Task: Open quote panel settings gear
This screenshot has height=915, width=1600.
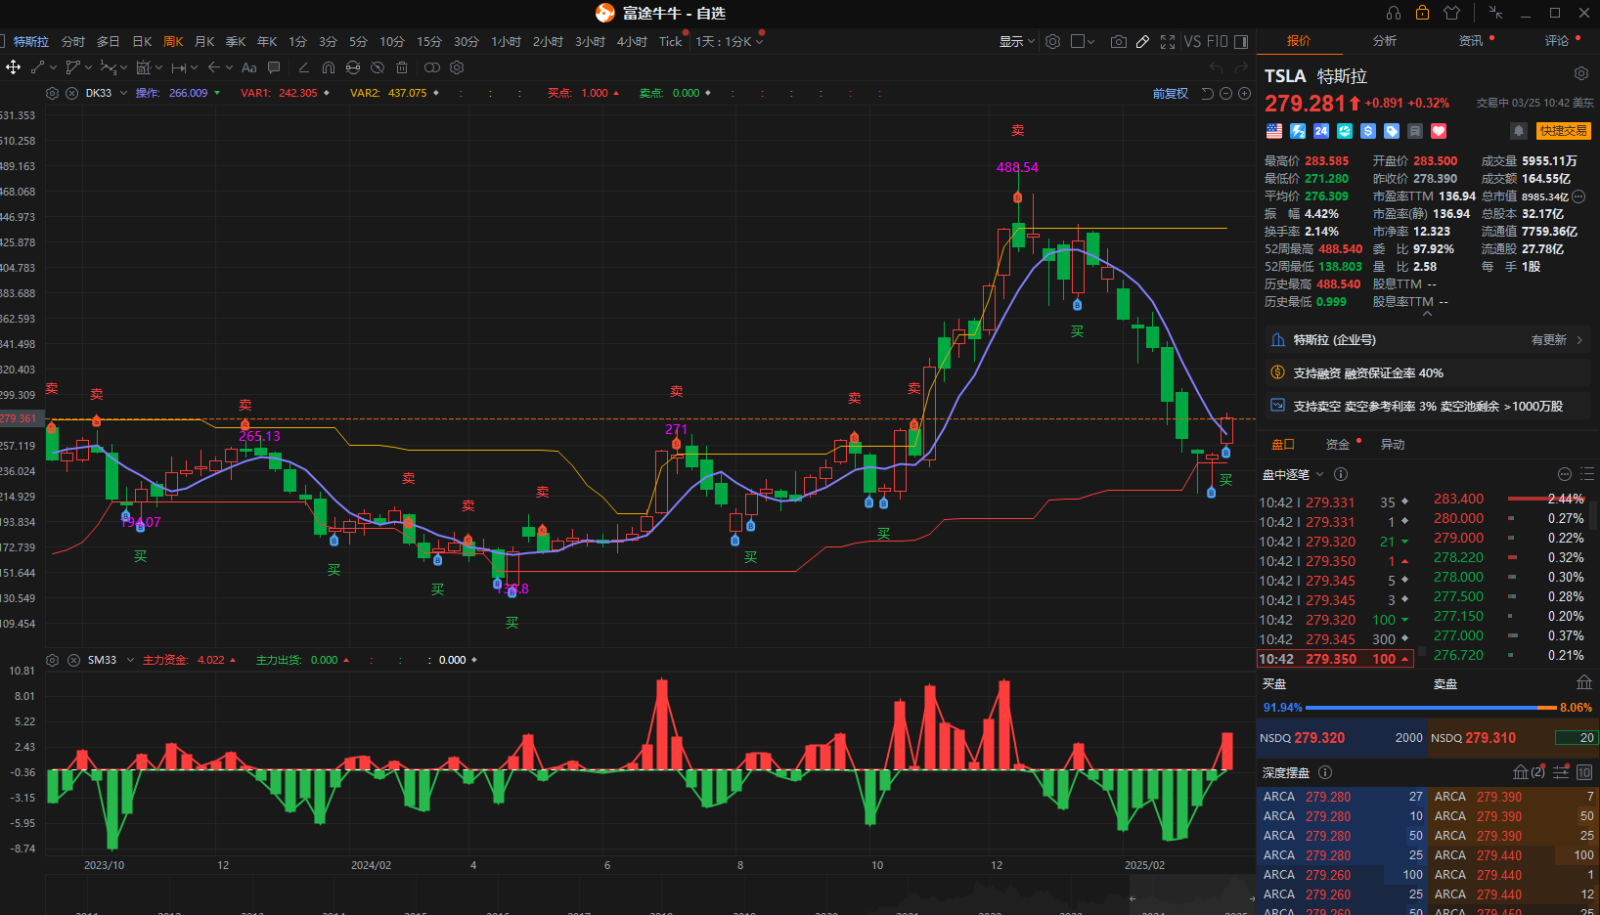Action: click(1581, 74)
